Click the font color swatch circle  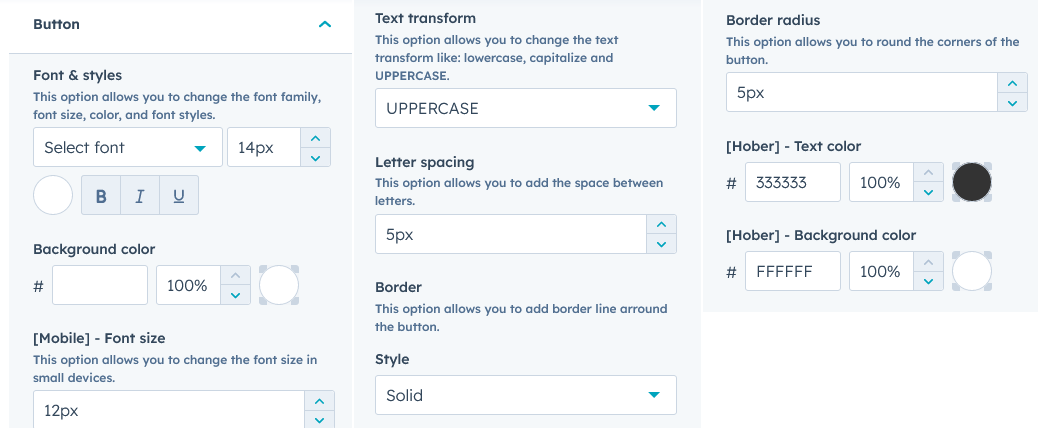tap(53, 196)
